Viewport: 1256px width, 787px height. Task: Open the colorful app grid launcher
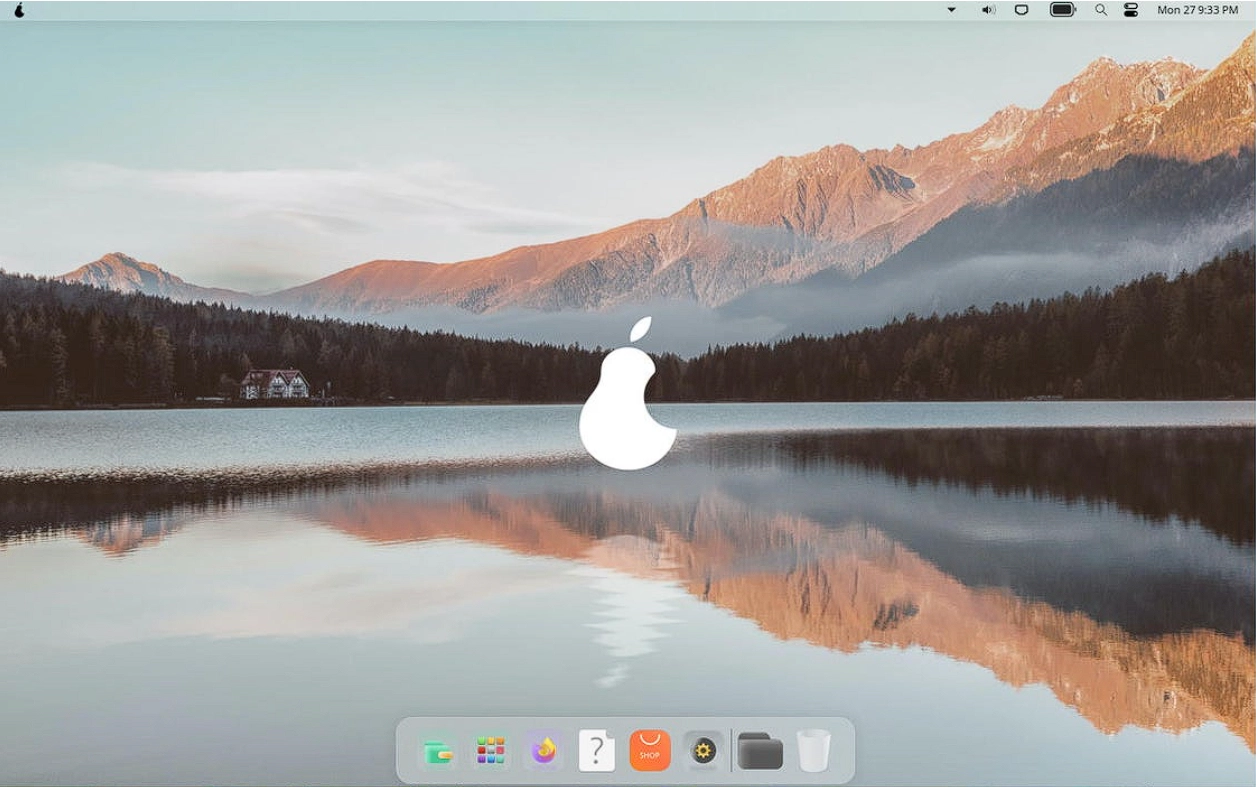tap(490, 750)
